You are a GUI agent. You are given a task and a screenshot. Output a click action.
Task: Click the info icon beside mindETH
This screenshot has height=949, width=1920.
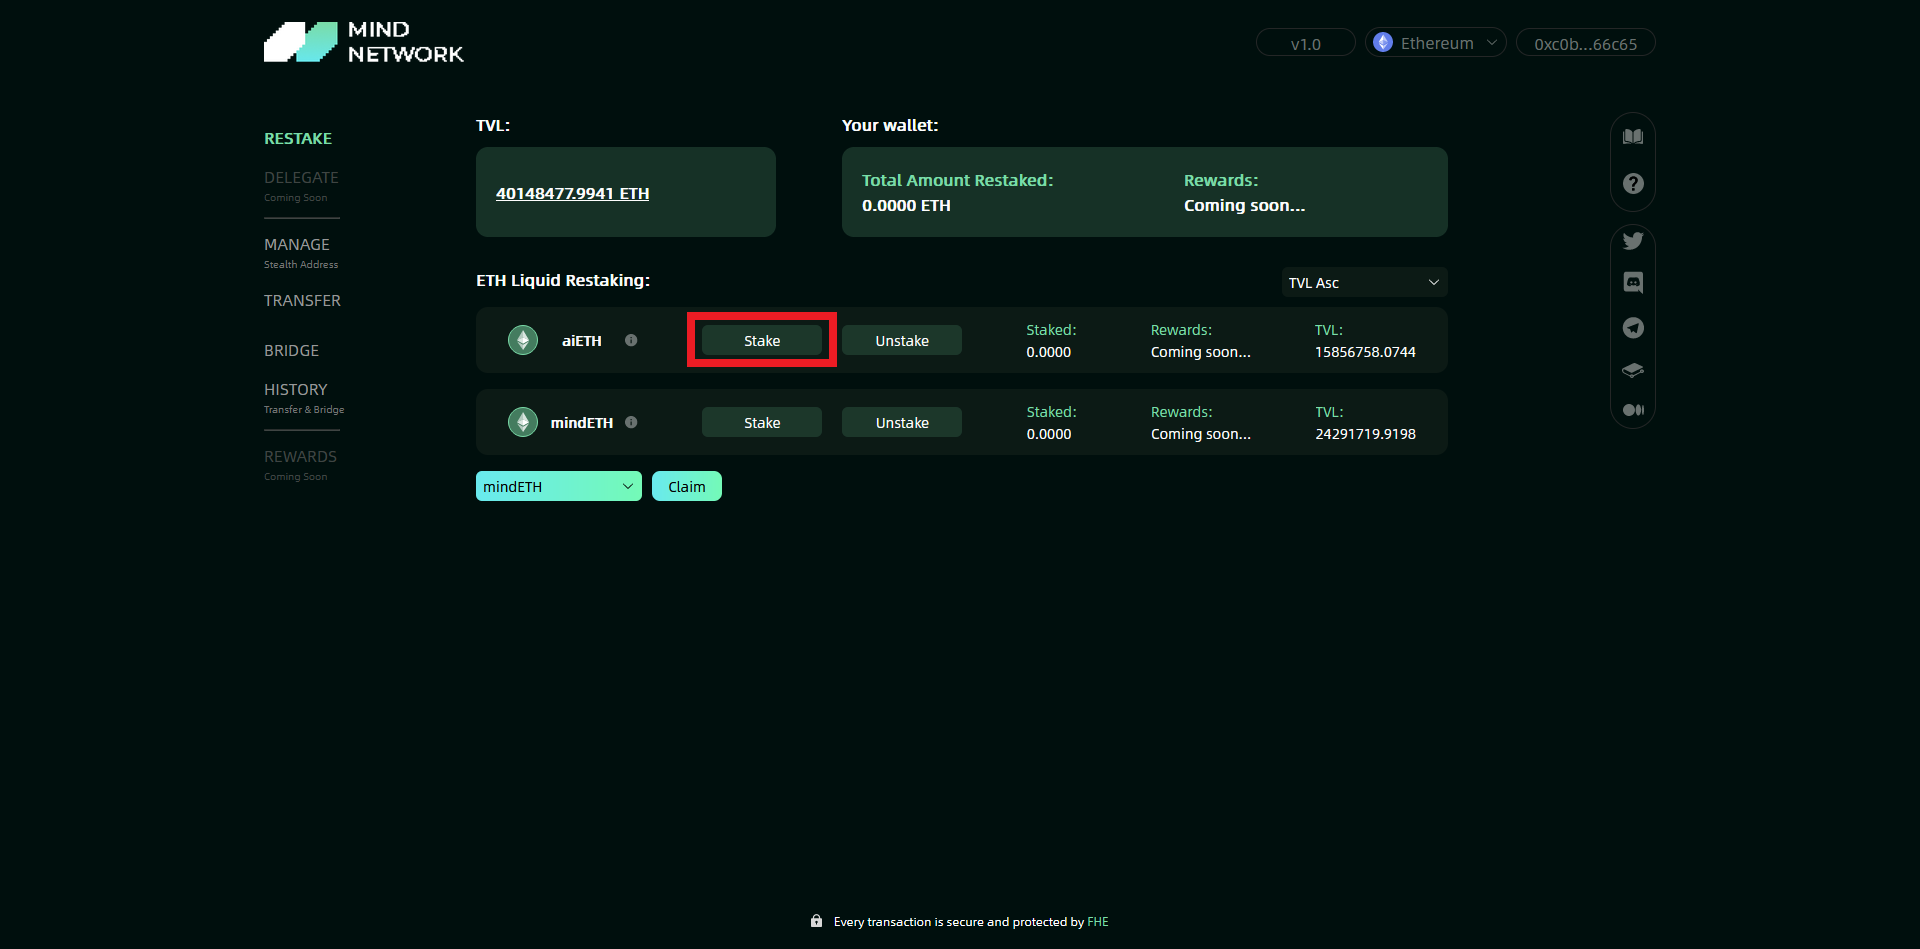pyautogui.click(x=631, y=422)
